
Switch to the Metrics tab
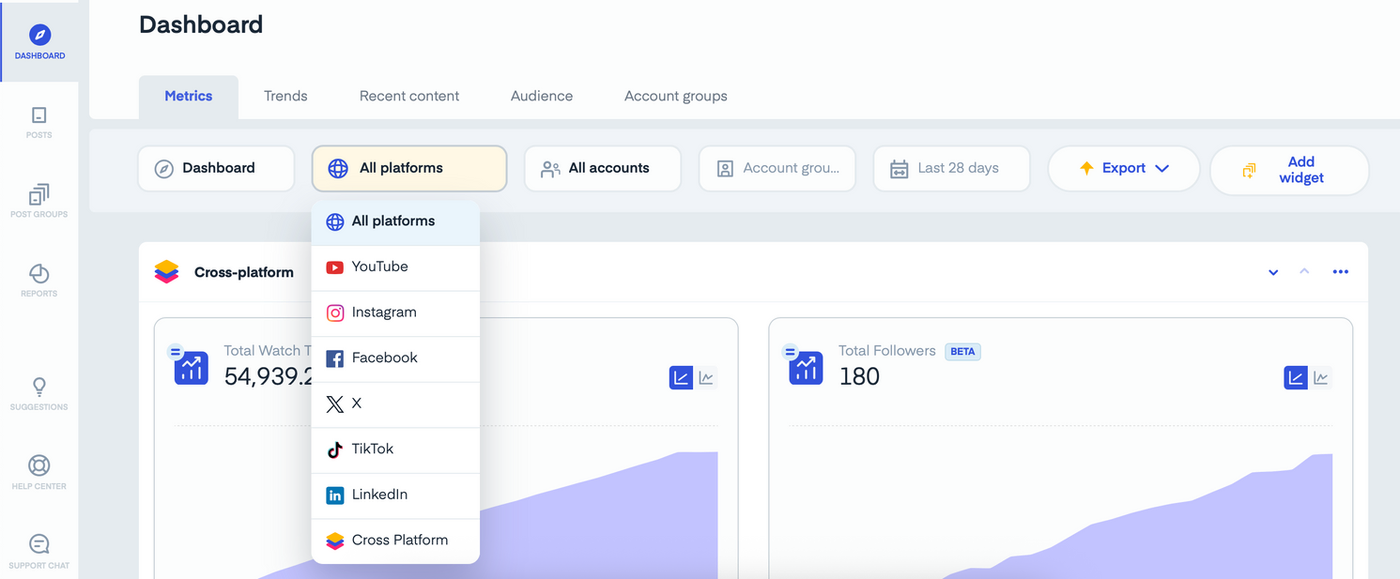[188, 96]
